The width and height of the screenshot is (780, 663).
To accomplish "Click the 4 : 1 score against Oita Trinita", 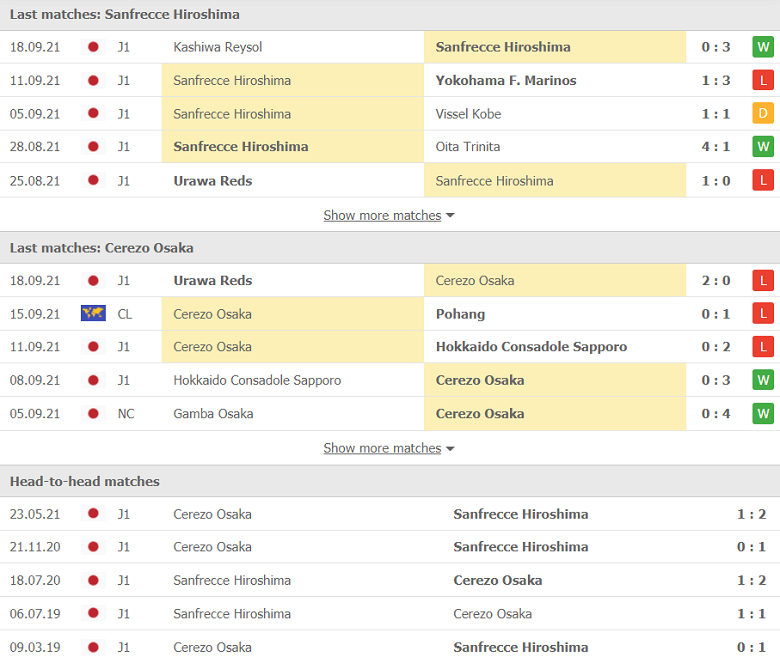I will tap(716, 147).
